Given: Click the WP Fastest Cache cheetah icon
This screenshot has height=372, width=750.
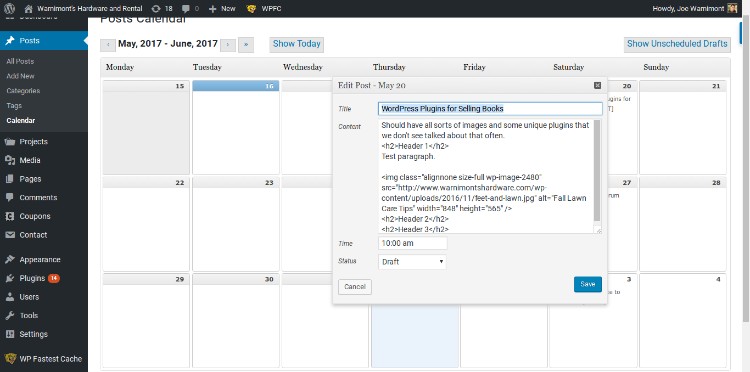Looking at the screenshot, I should 10,359.
